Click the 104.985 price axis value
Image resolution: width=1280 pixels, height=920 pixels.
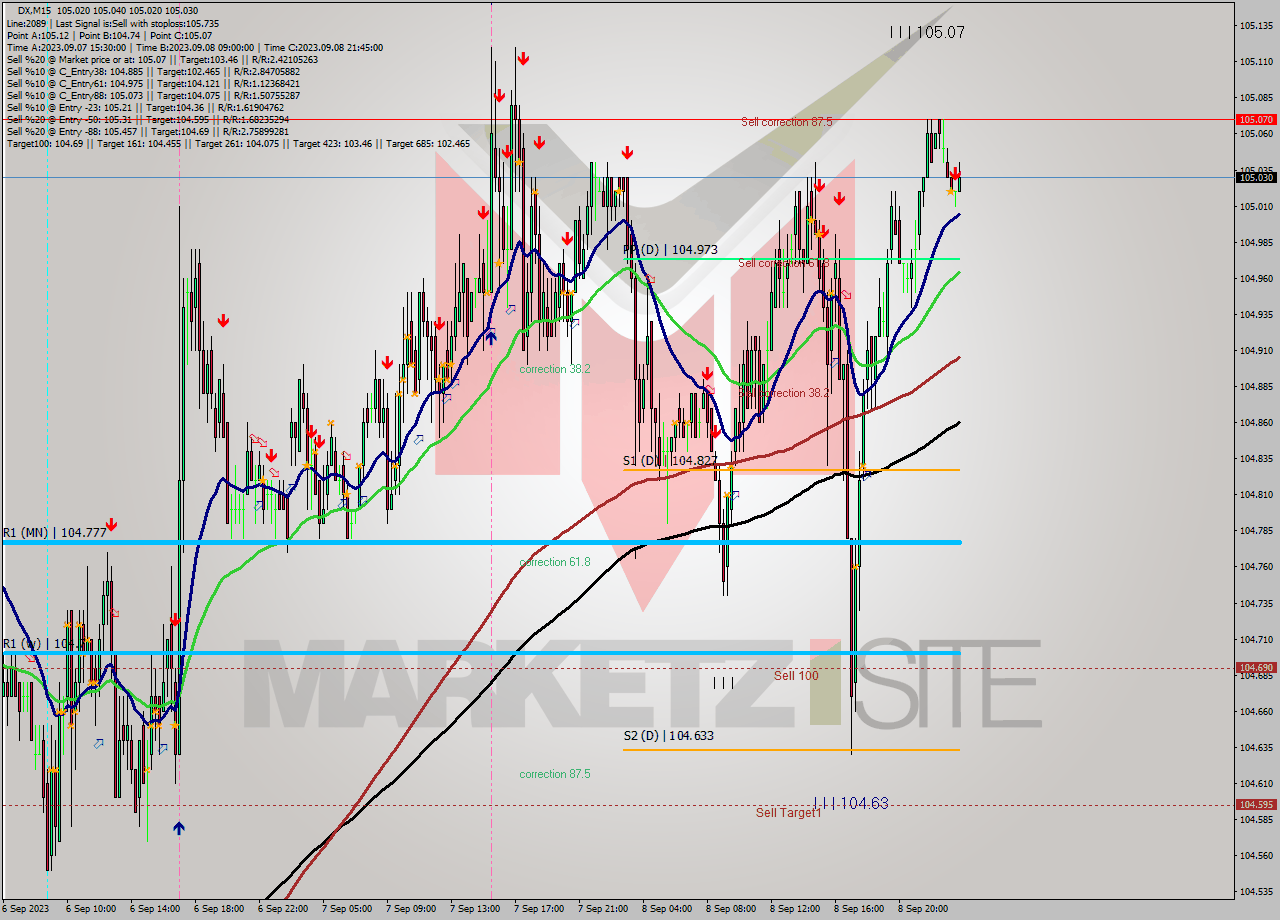pos(1256,242)
